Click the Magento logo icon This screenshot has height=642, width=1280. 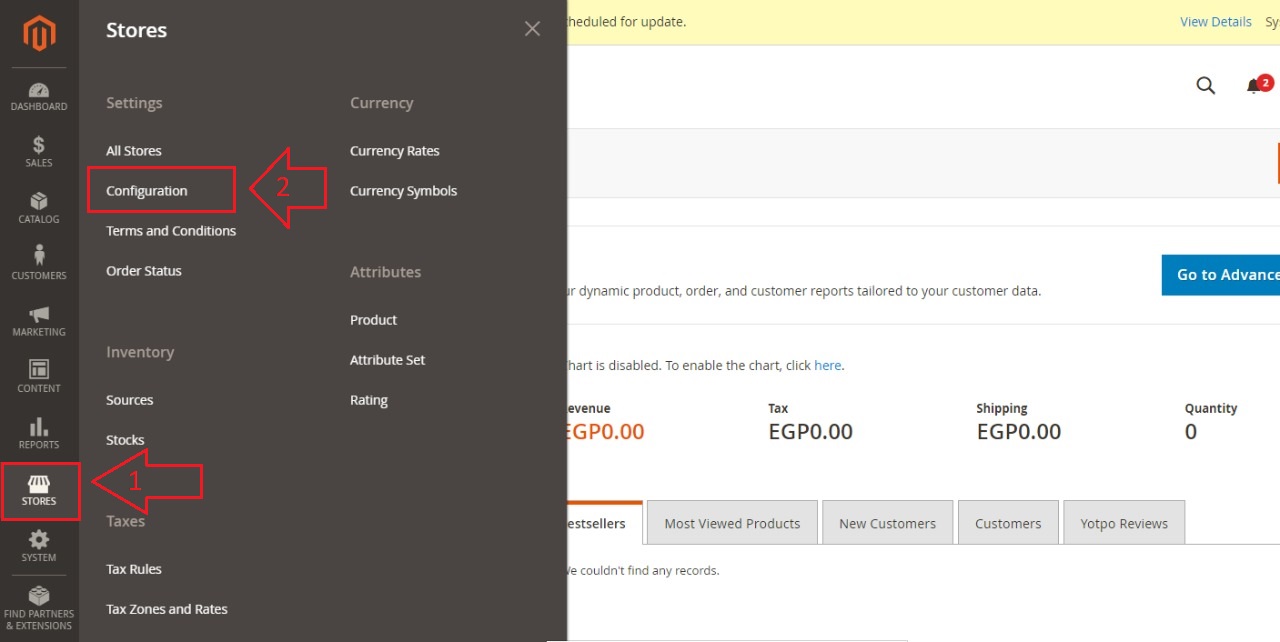[x=39, y=34]
